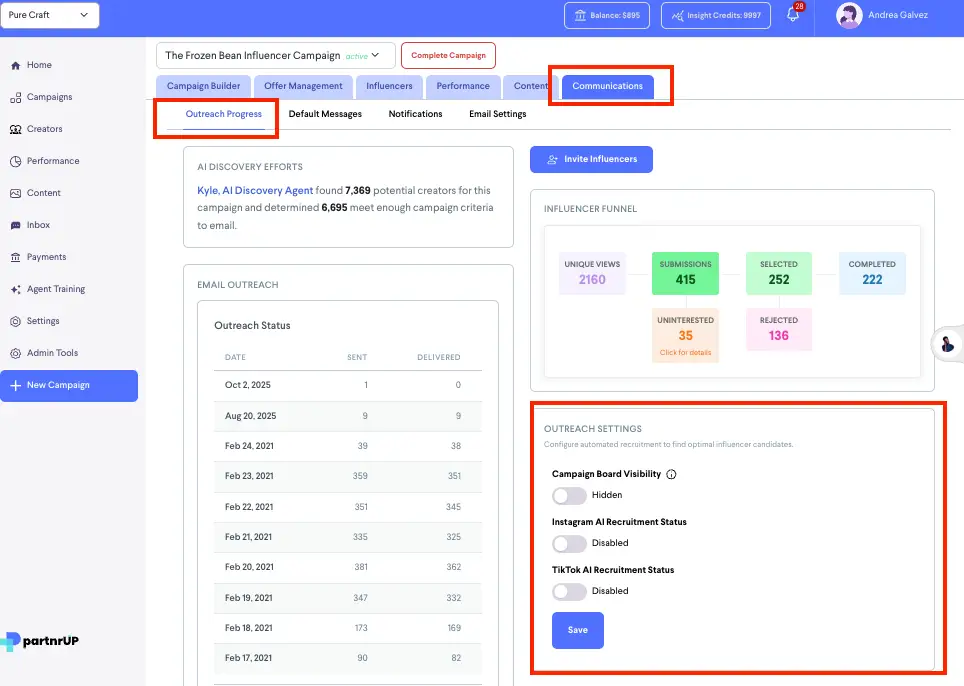Screen dimensions: 964x686
Task: Select Outreach Progress subtab
Action: click(224, 114)
